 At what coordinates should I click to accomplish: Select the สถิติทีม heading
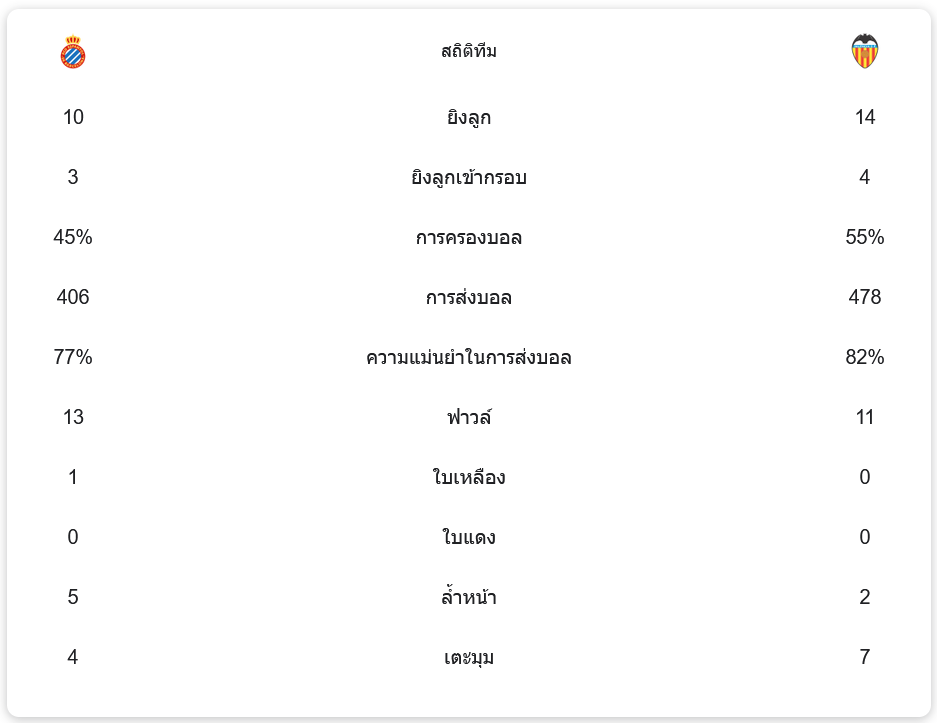(x=468, y=51)
